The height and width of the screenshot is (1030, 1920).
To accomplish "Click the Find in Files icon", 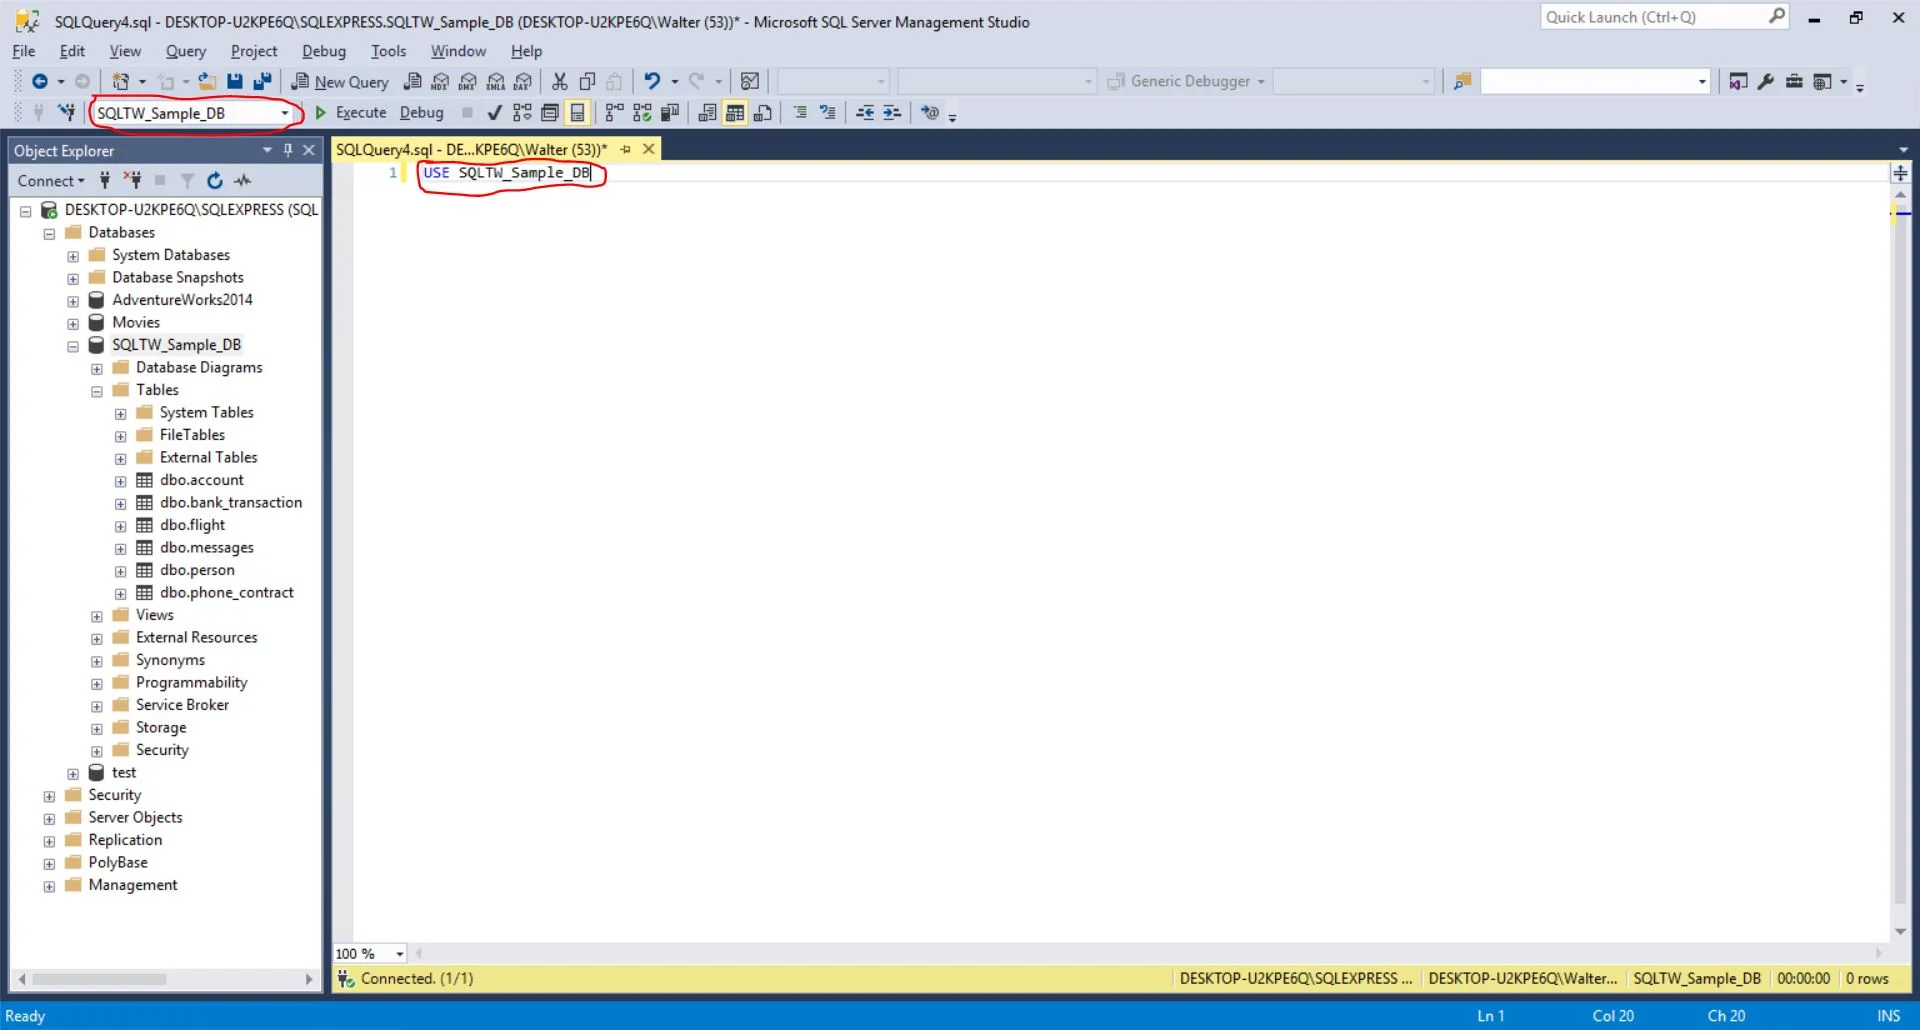I will pyautogui.click(x=1463, y=82).
